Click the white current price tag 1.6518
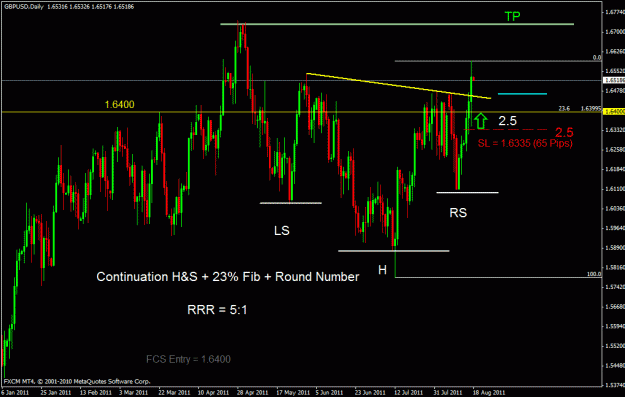Image resolution: width=625 pixels, height=397 pixels. coord(613,81)
